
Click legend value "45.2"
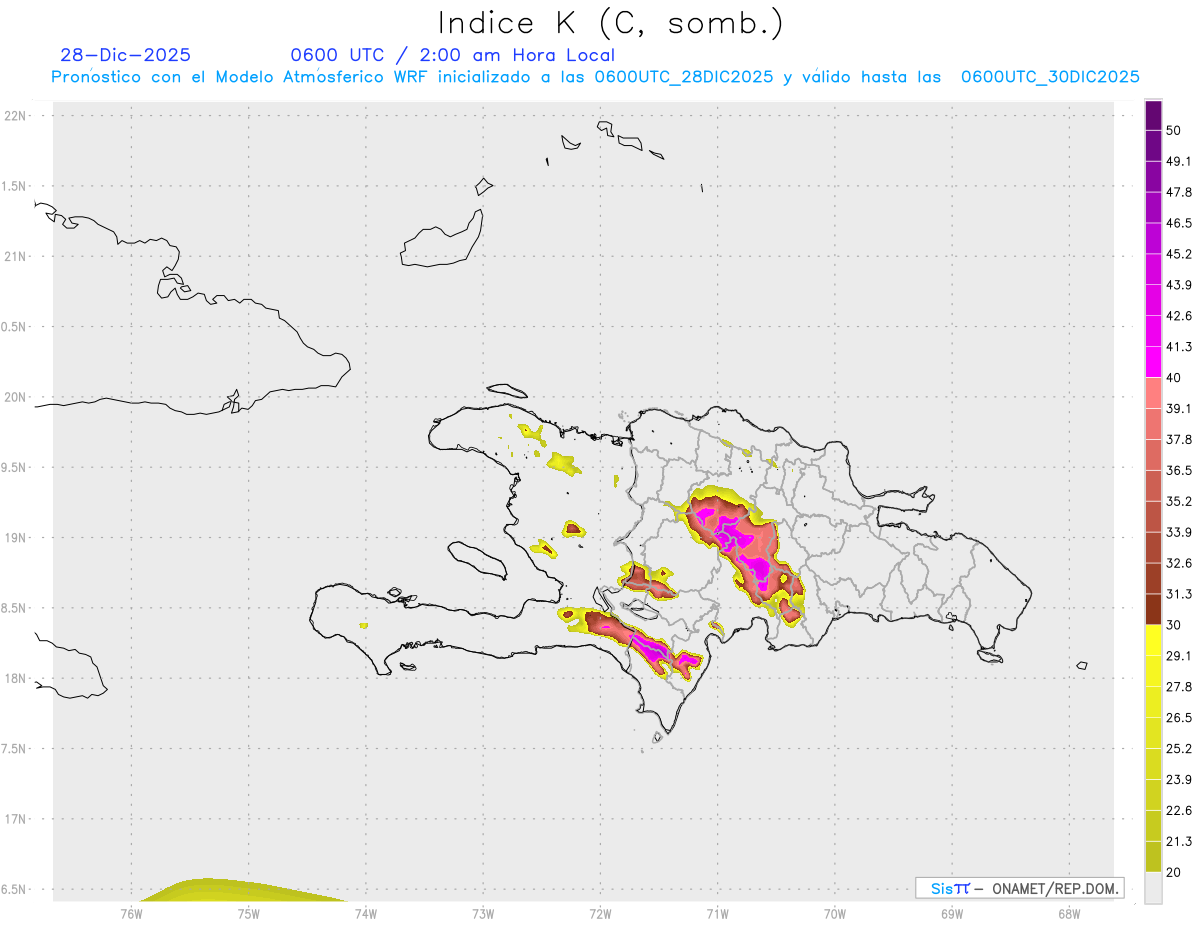(x=1179, y=254)
